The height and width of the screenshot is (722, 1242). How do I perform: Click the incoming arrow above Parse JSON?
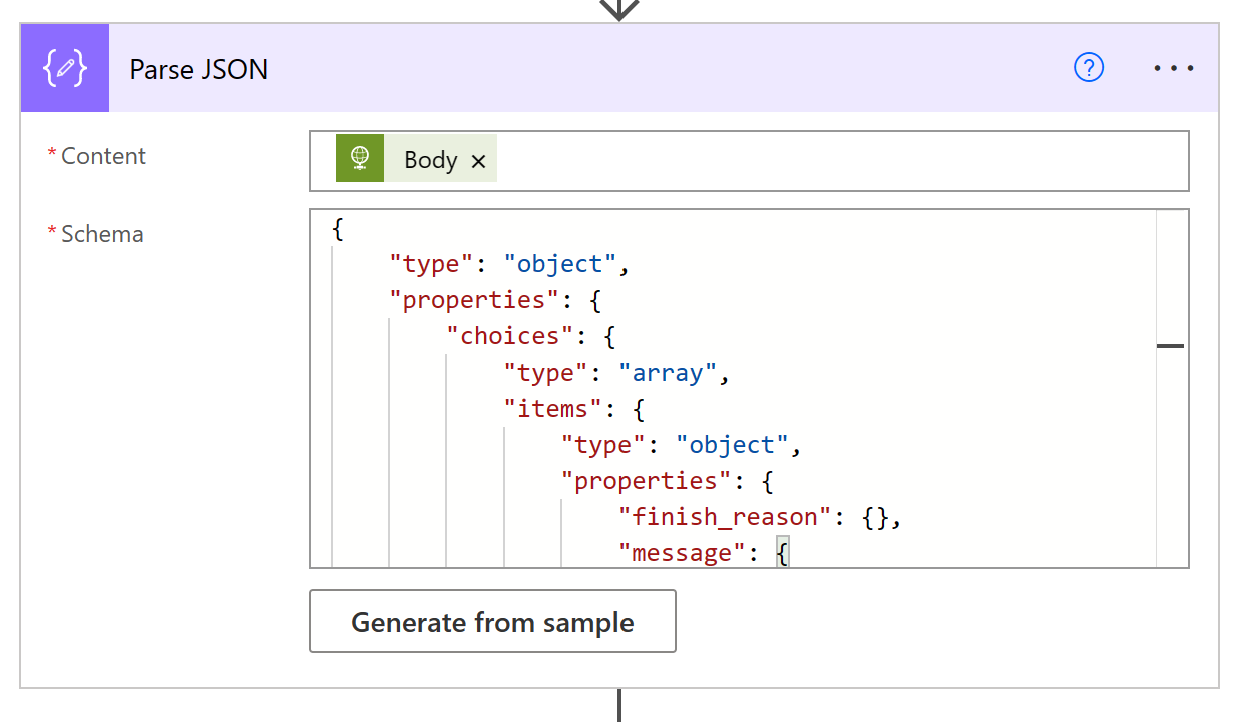point(619,10)
